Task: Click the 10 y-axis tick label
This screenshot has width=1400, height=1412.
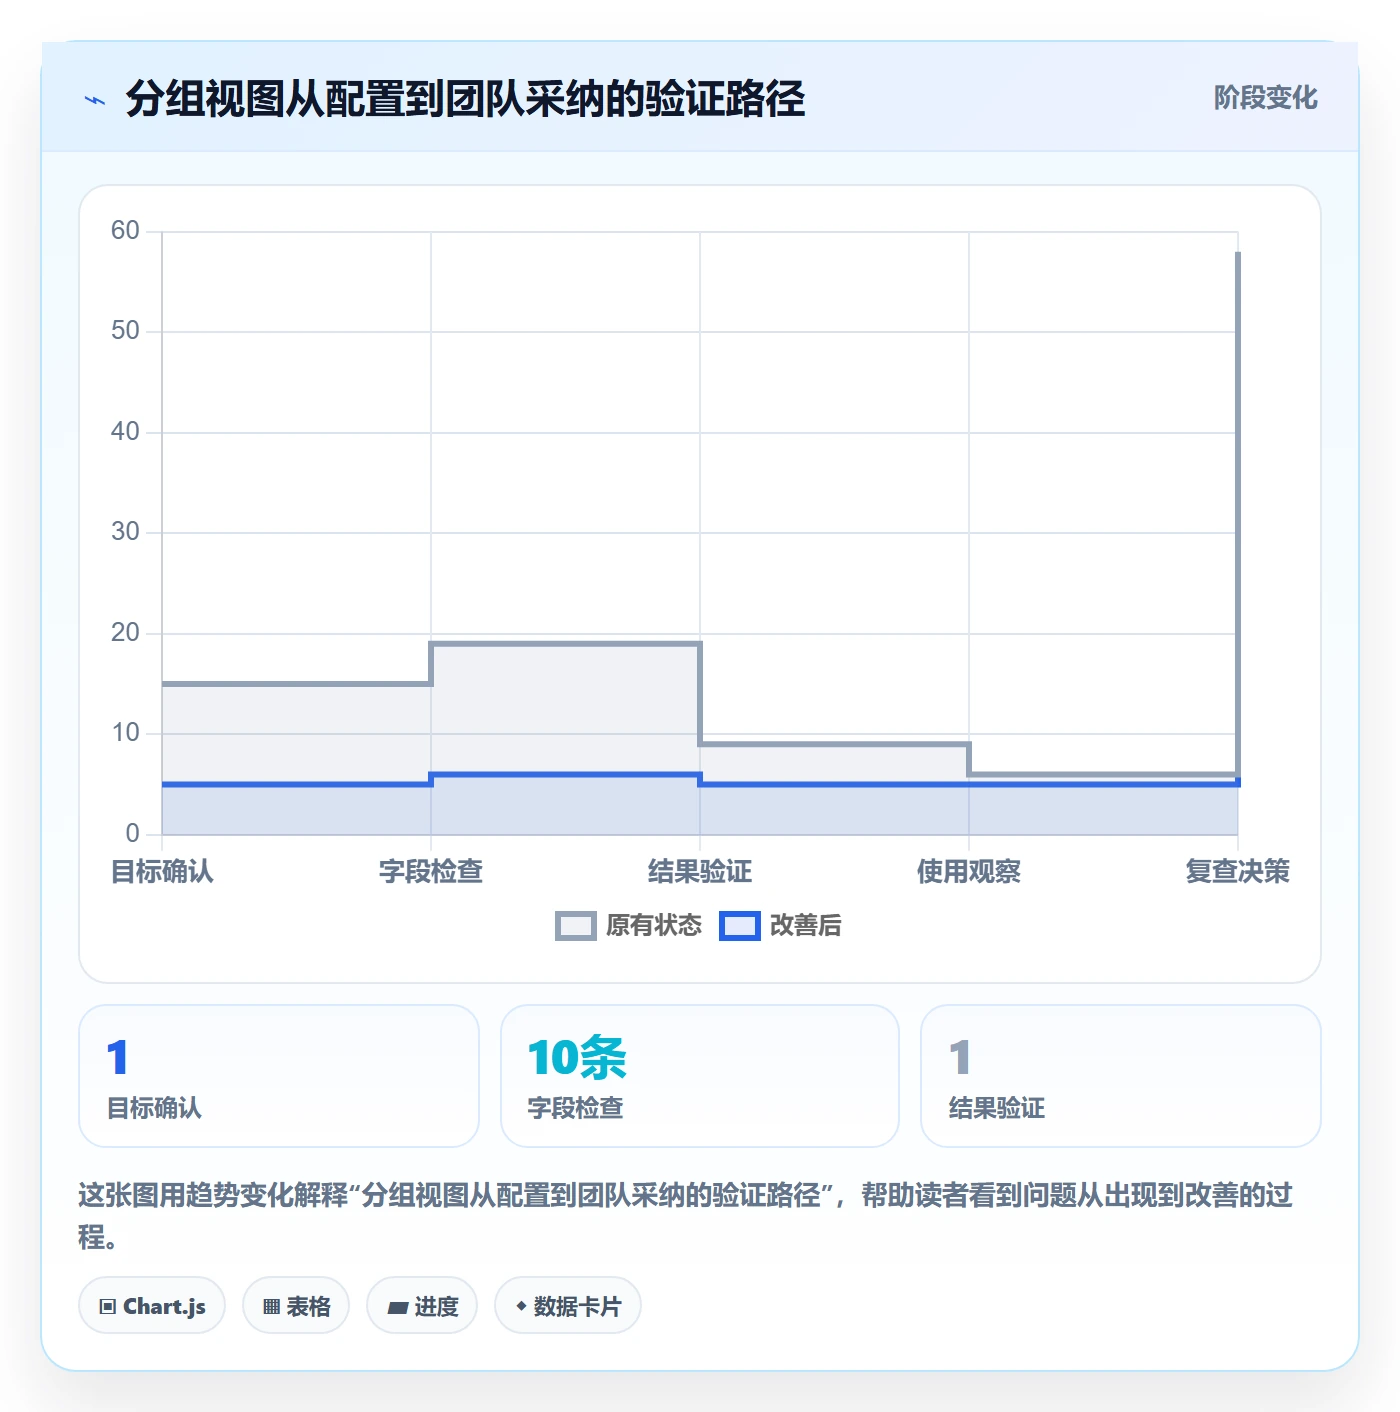Action: click(125, 733)
